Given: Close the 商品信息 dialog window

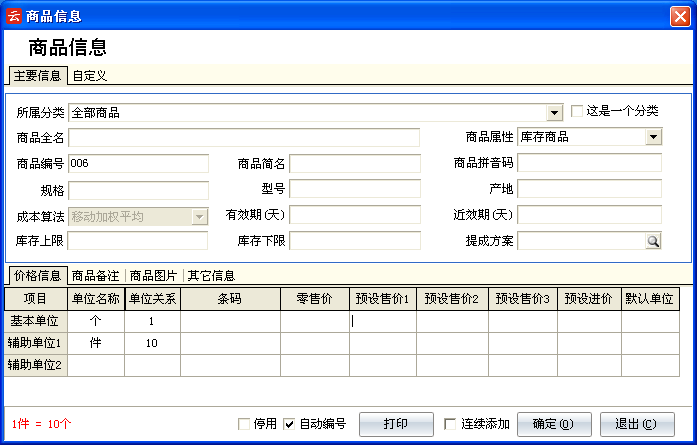Looking at the screenshot, I should tap(679, 16).
